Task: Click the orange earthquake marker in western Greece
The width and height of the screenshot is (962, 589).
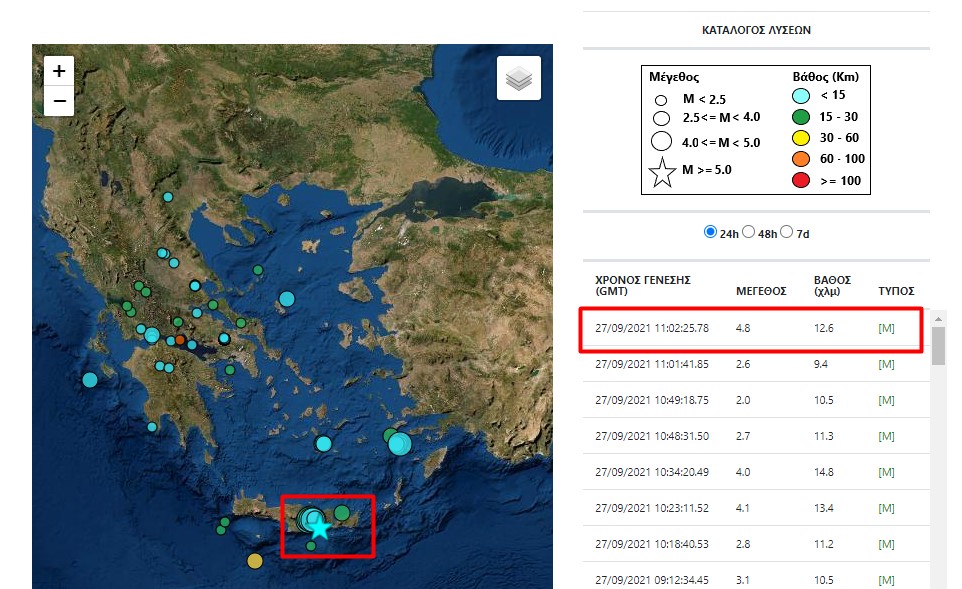Action: click(x=180, y=340)
